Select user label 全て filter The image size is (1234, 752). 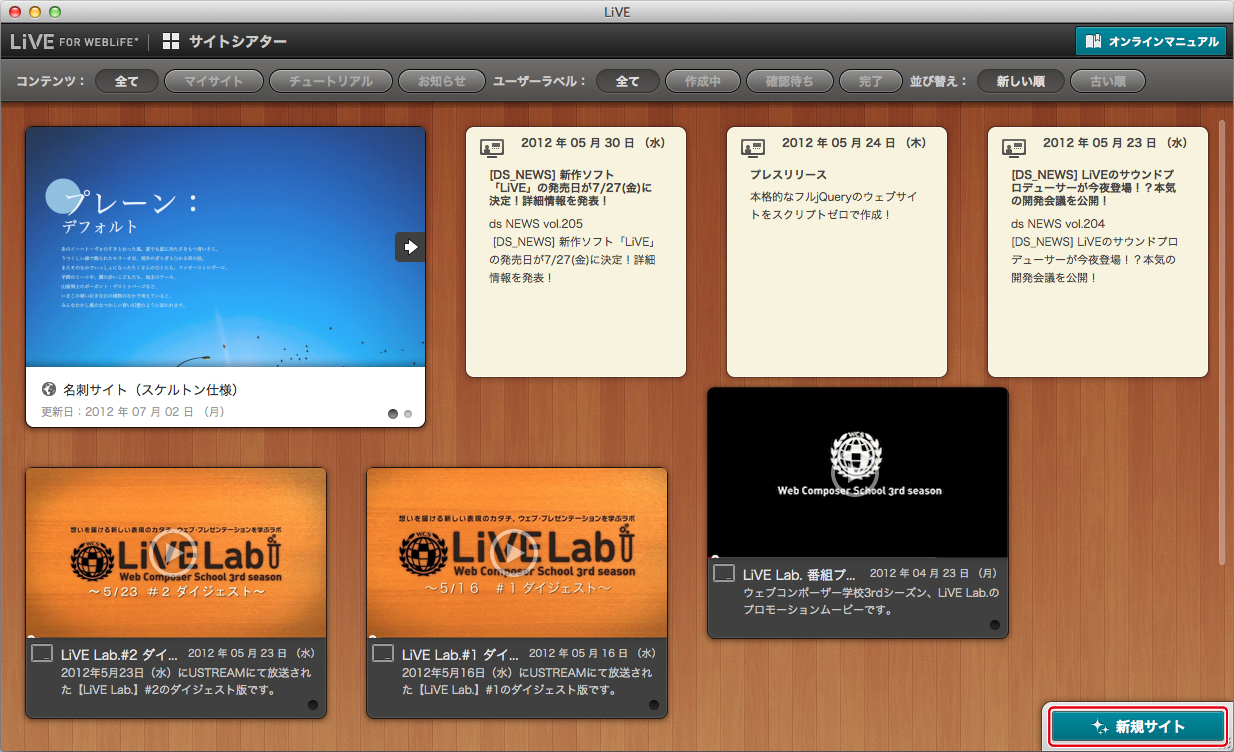click(x=628, y=81)
